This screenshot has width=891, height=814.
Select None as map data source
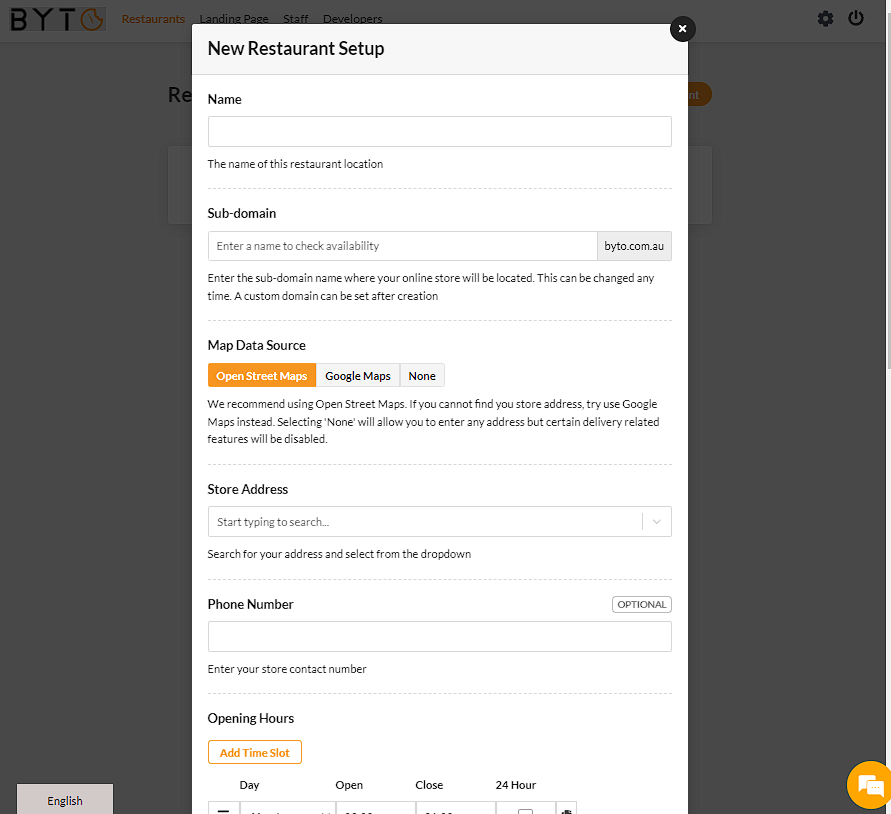(422, 376)
